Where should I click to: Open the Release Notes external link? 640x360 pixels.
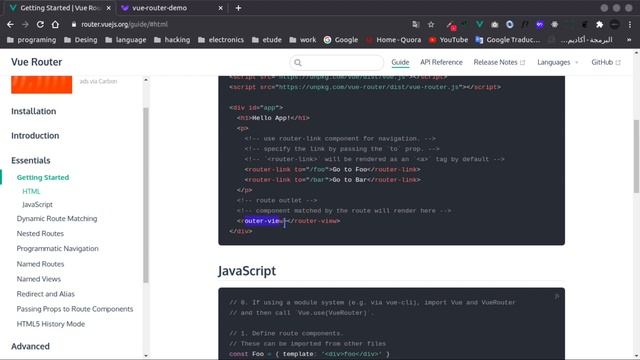[499, 62]
